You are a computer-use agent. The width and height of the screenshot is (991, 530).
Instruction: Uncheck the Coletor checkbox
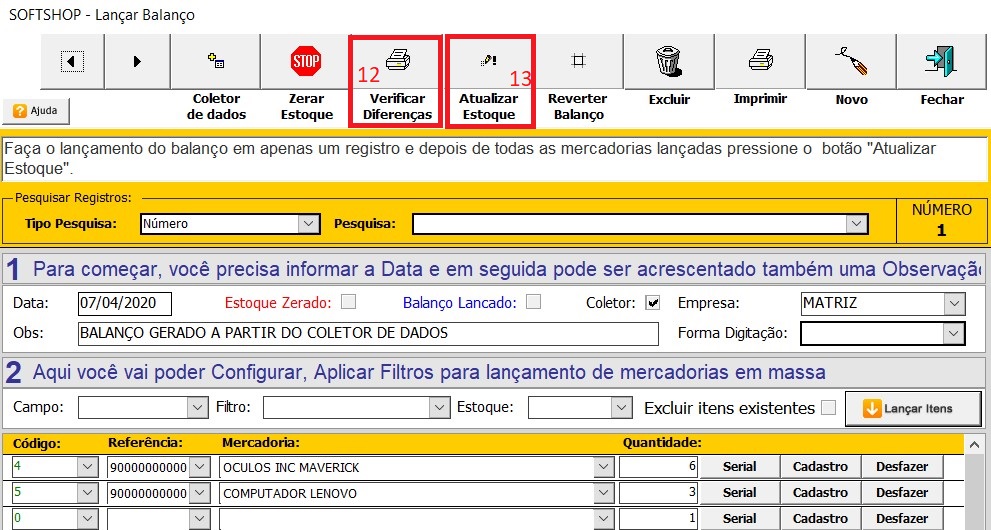tap(653, 302)
